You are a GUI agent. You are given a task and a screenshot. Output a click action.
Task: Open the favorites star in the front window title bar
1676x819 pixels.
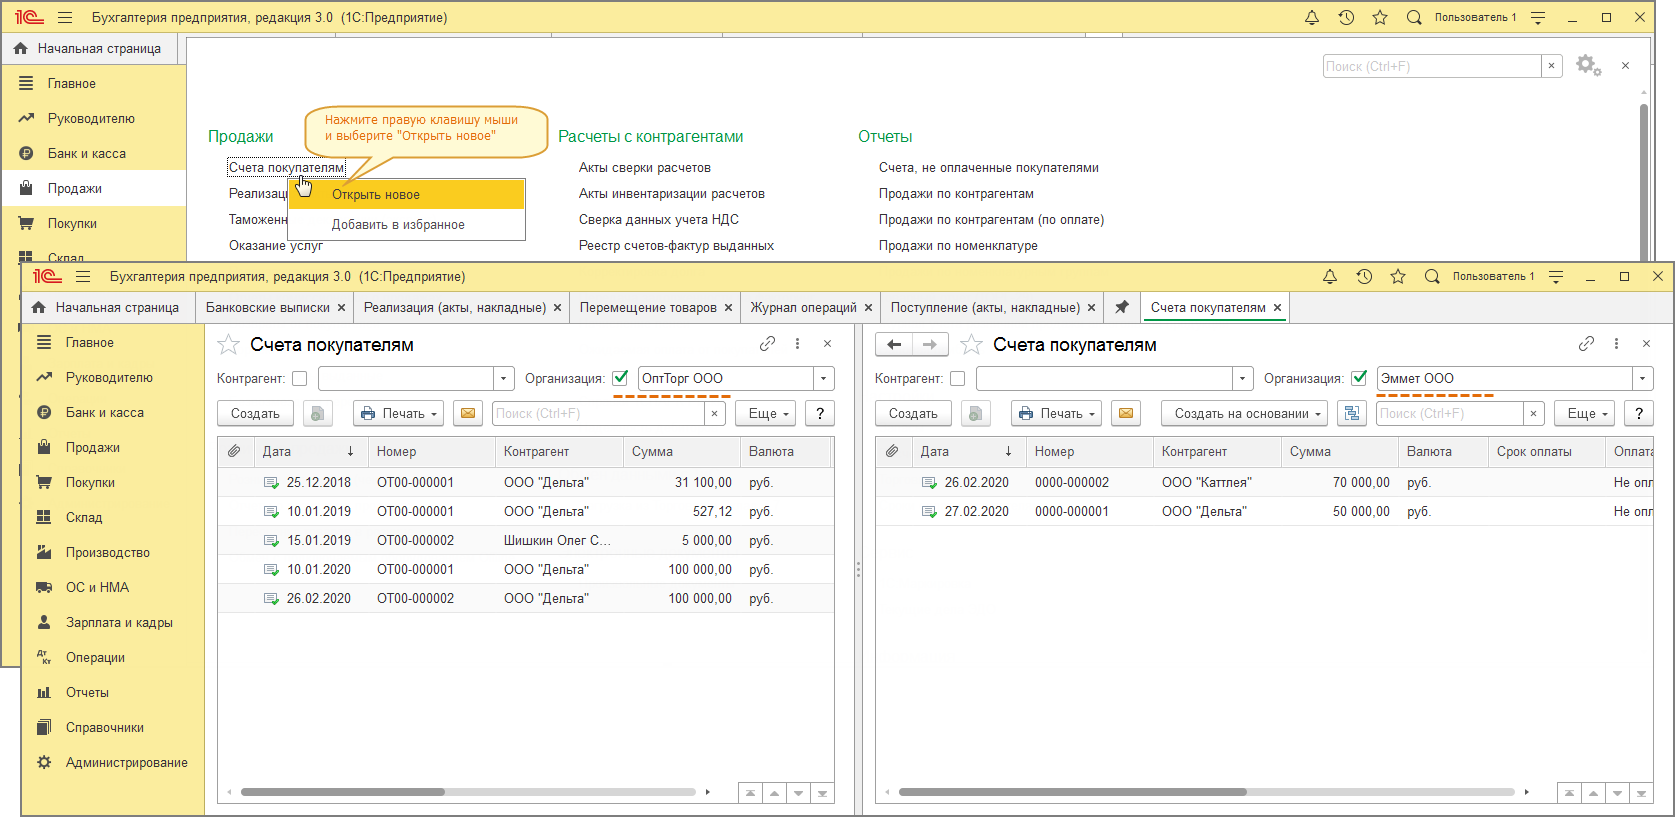tap(1398, 277)
